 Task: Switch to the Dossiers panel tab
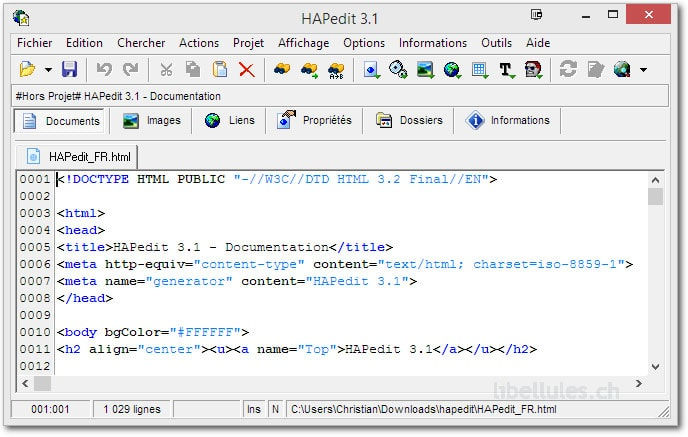pyautogui.click(x=408, y=121)
